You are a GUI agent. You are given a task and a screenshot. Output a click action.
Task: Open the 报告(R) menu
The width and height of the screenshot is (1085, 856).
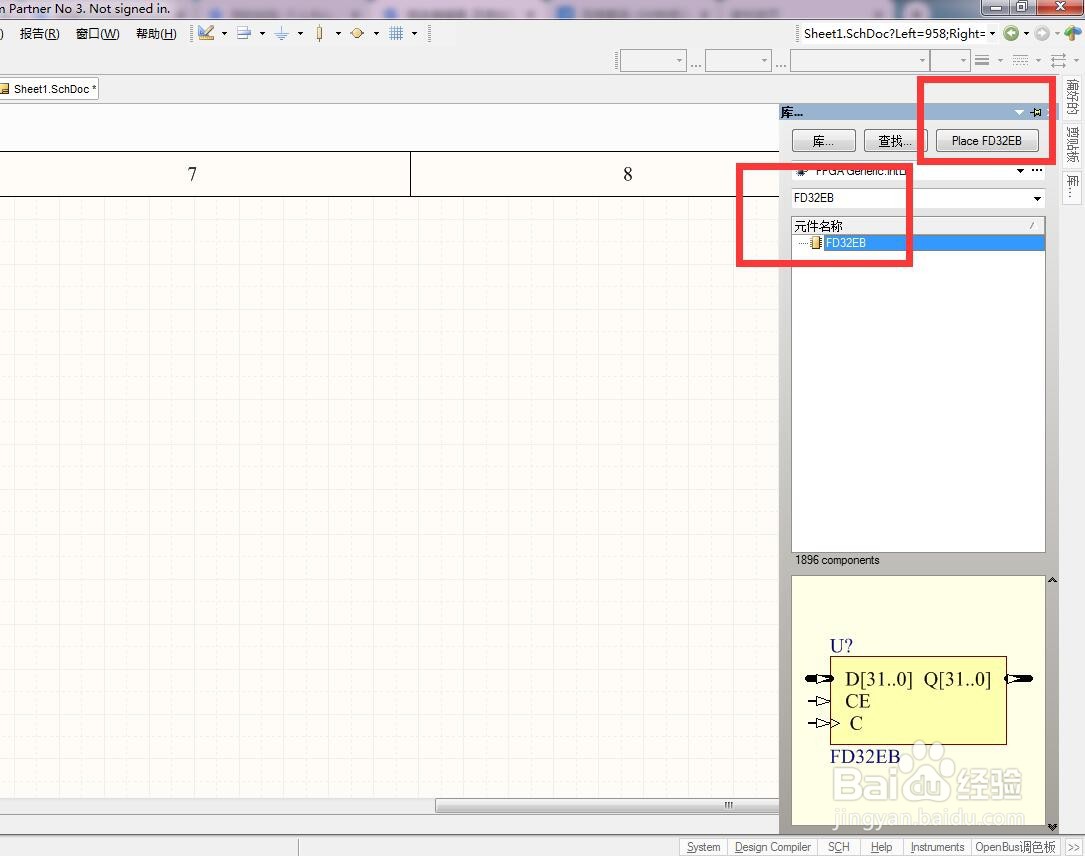[39, 33]
